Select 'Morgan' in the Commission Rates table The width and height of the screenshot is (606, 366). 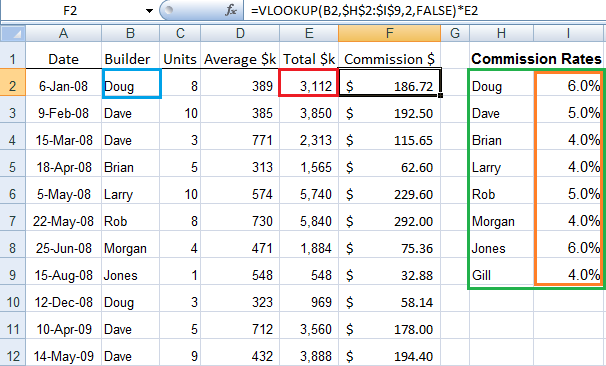(502, 218)
